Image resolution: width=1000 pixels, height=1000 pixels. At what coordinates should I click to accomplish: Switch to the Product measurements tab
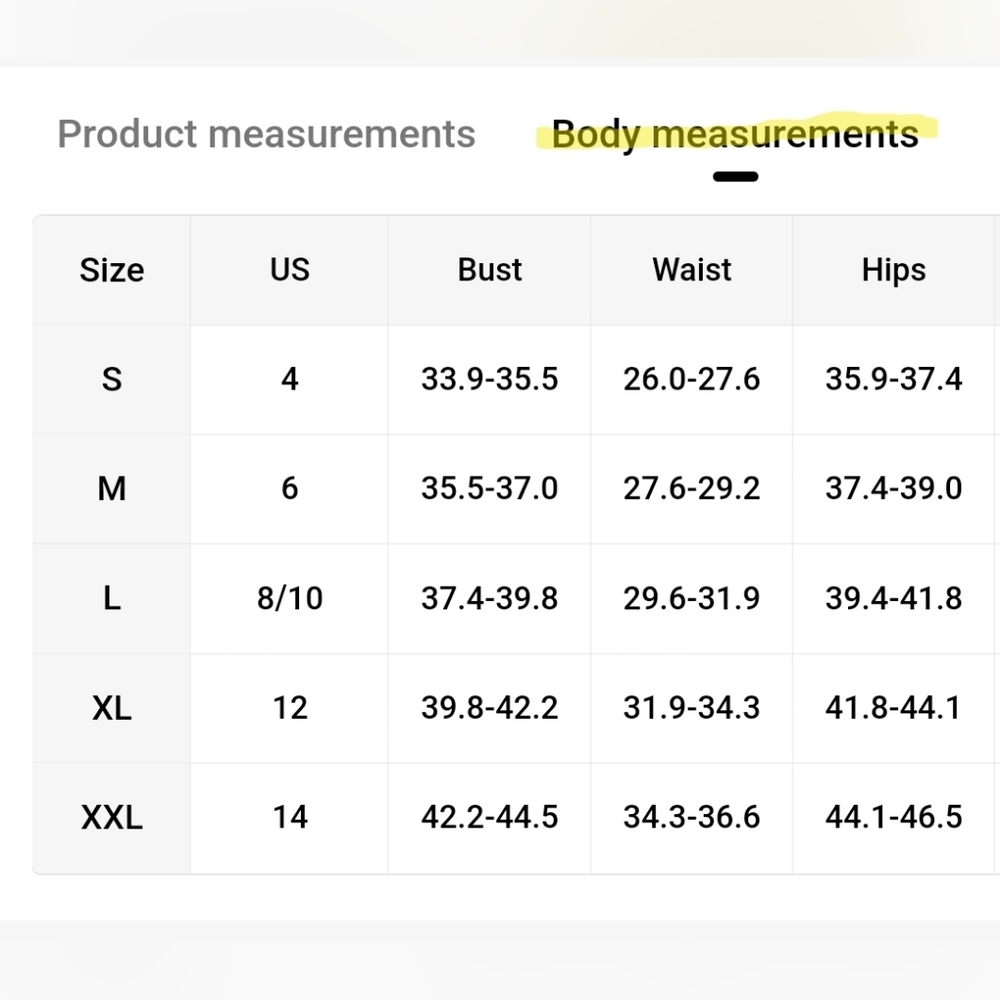(x=267, y=134)
